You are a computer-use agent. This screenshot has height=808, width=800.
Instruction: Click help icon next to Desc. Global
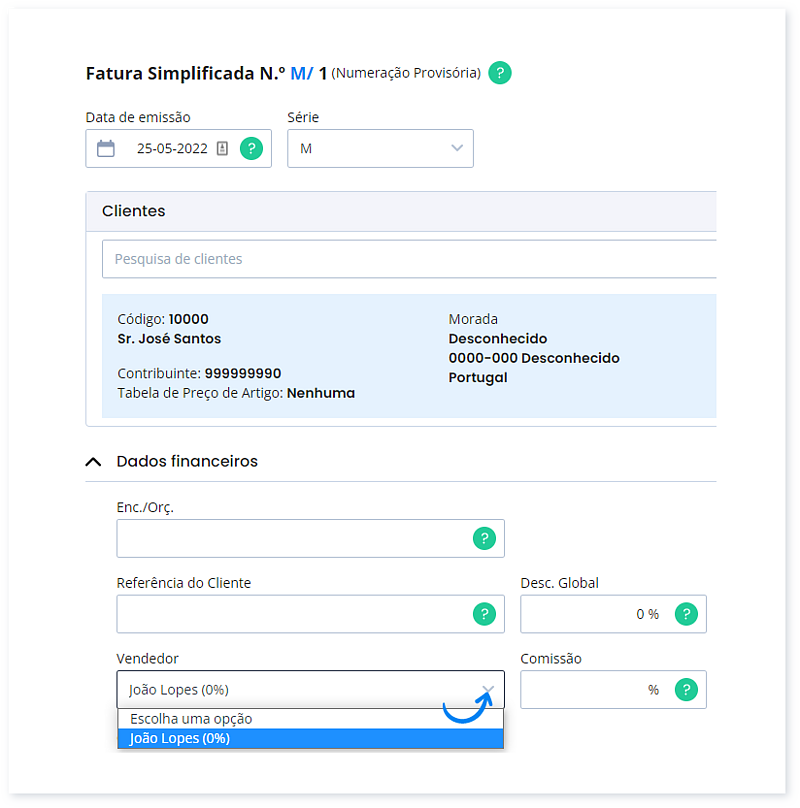(686, 614)
